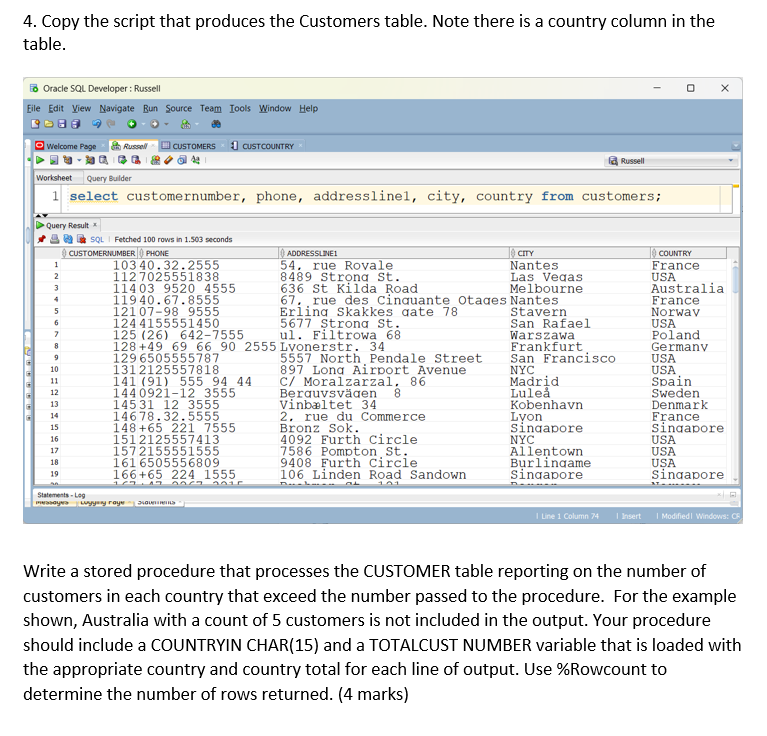Screen dimensions: 767x736
Task: Select the Query Result tab
Action: click(67, 225)
